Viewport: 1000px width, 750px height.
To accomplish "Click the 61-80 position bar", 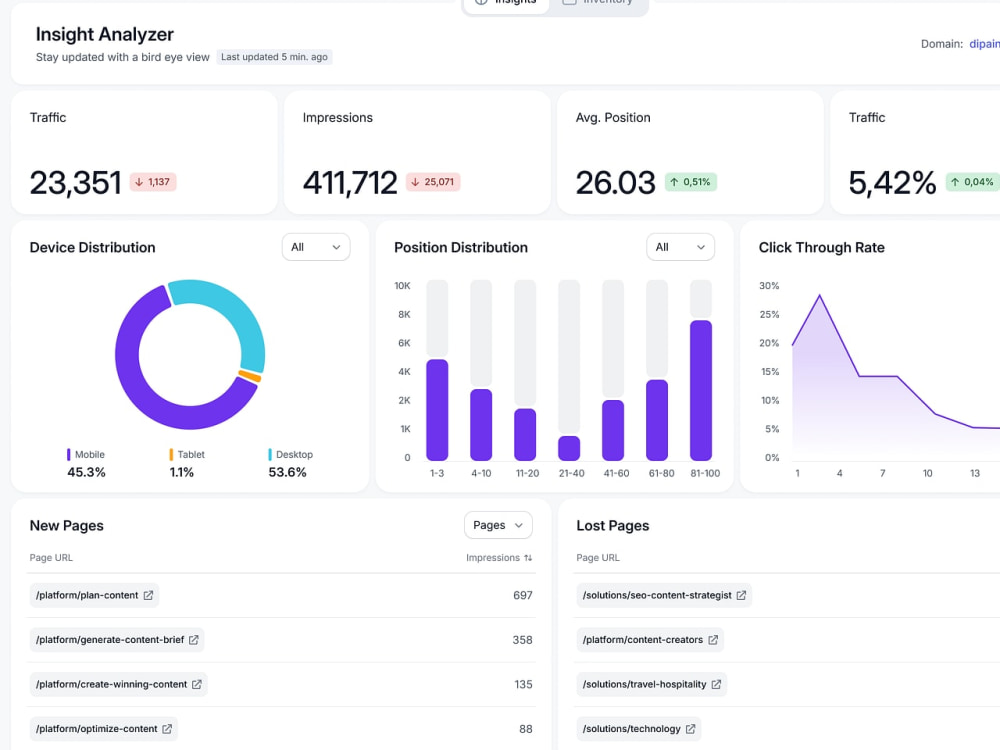I will click(x=658, y=420).
